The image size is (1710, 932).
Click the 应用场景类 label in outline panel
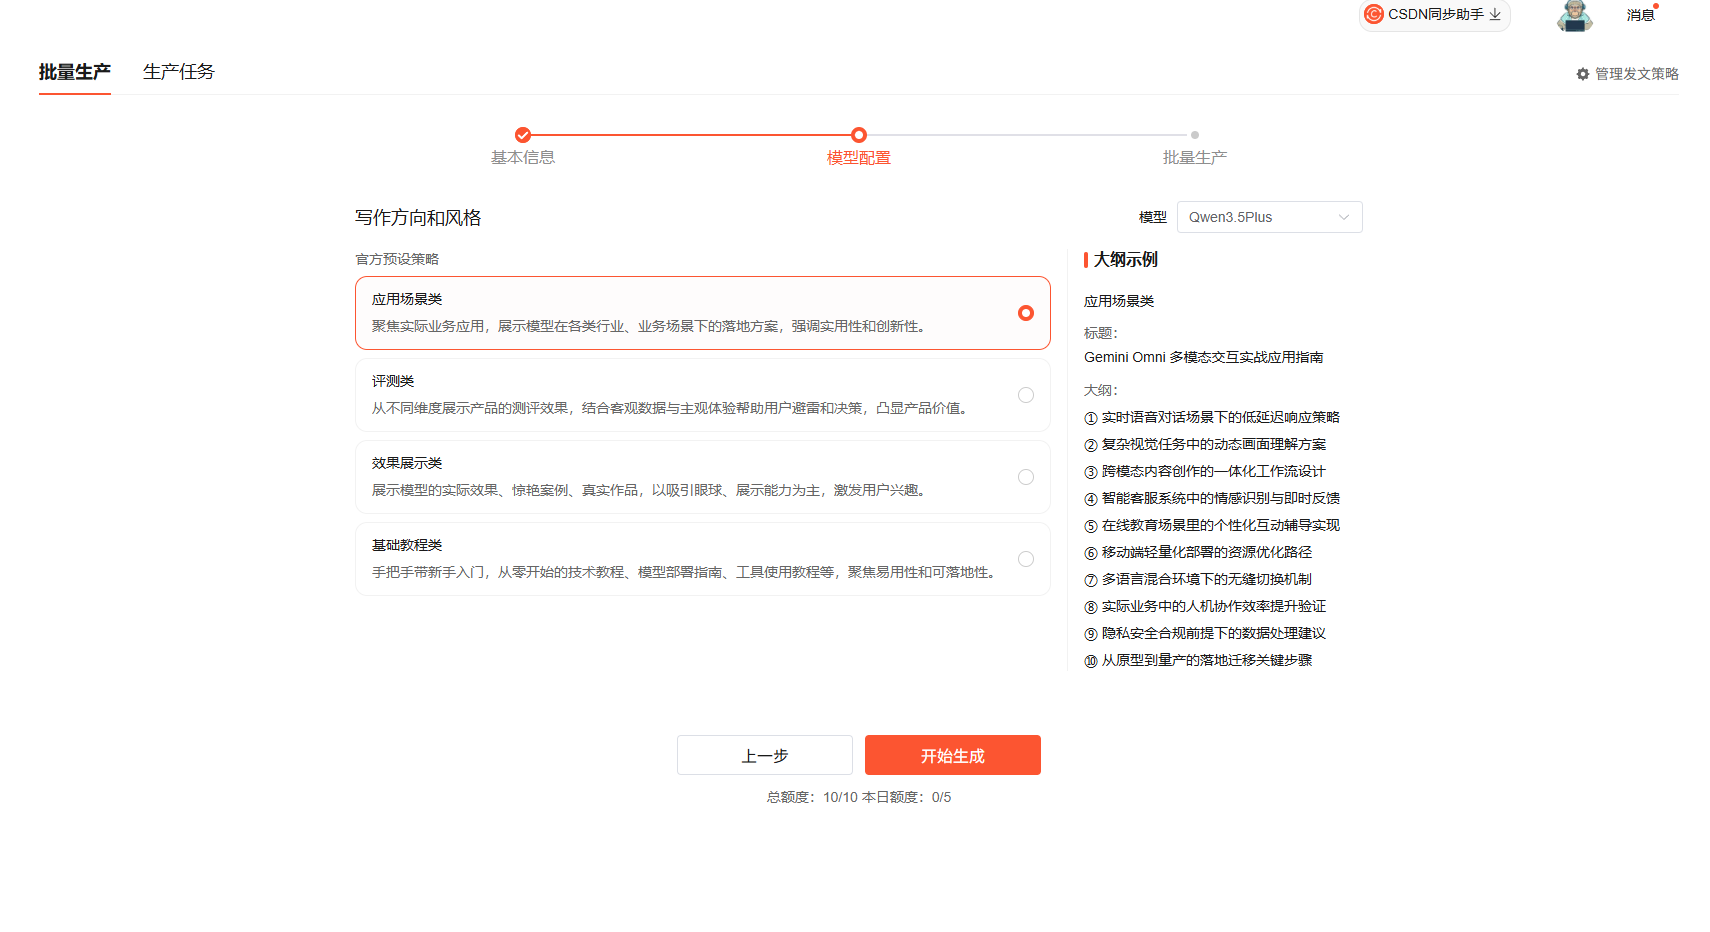click(x=1119, y=301)
